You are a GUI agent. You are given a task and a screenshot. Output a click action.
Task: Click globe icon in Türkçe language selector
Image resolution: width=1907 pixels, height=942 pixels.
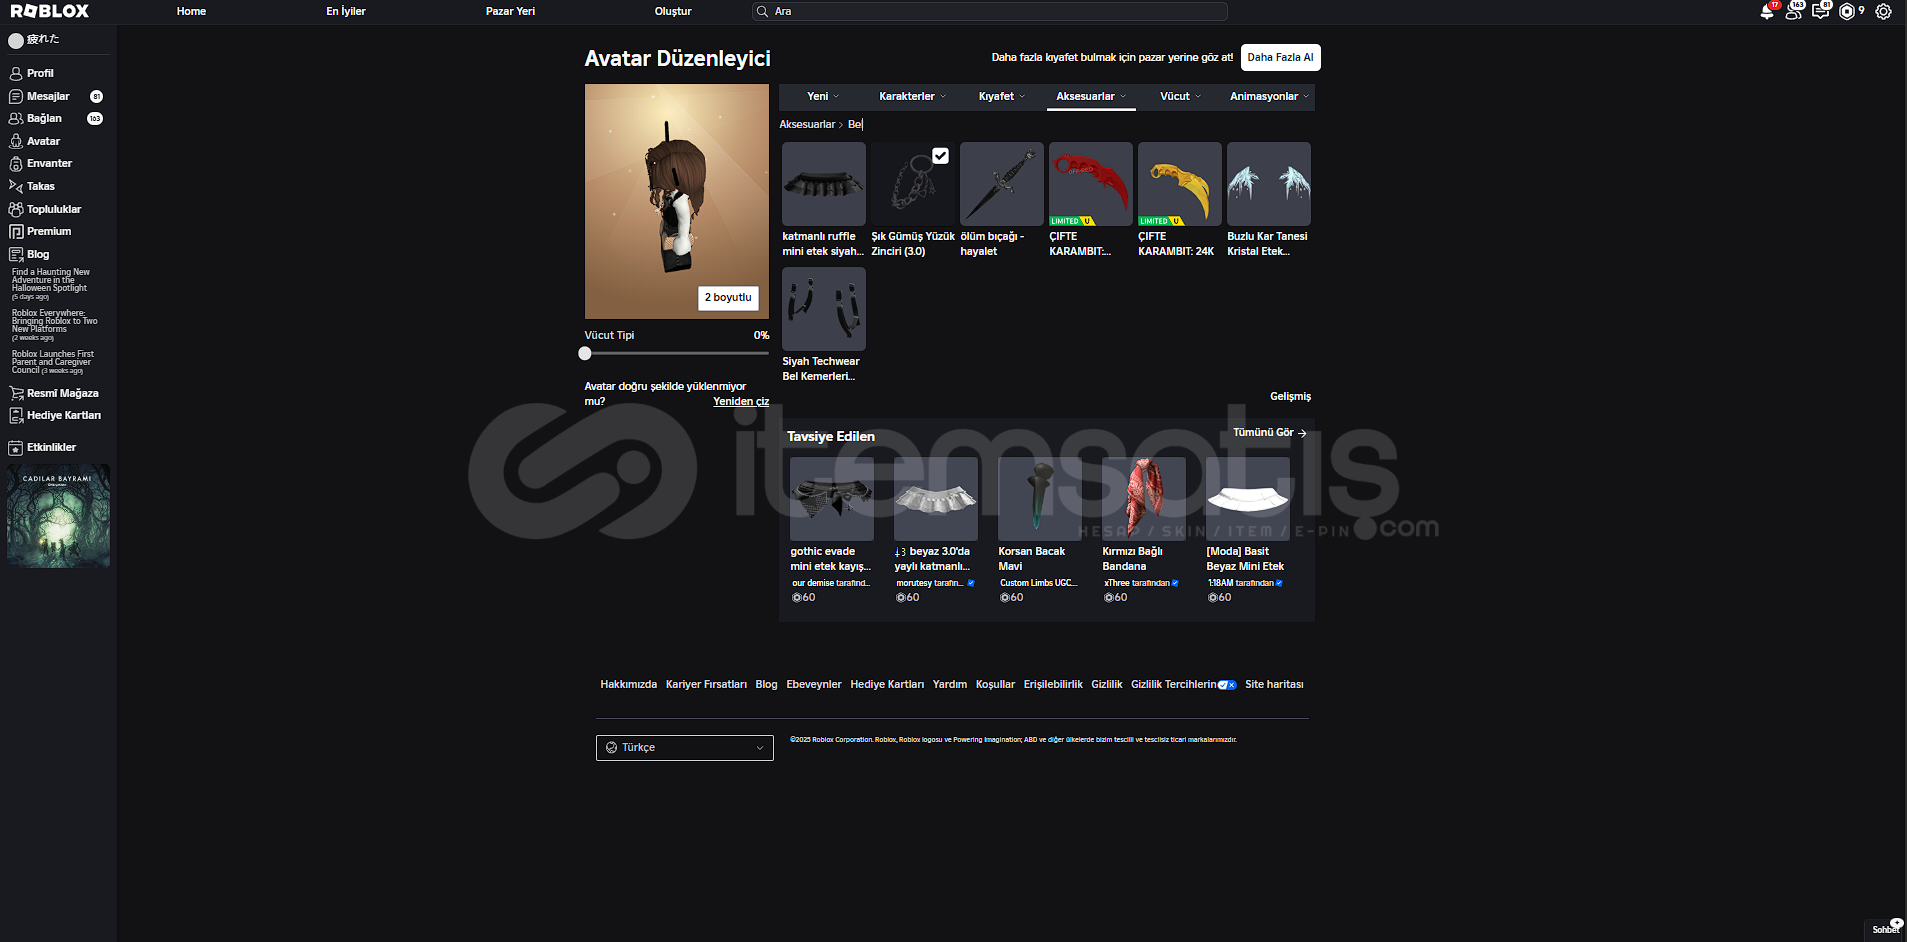point(612,747)
